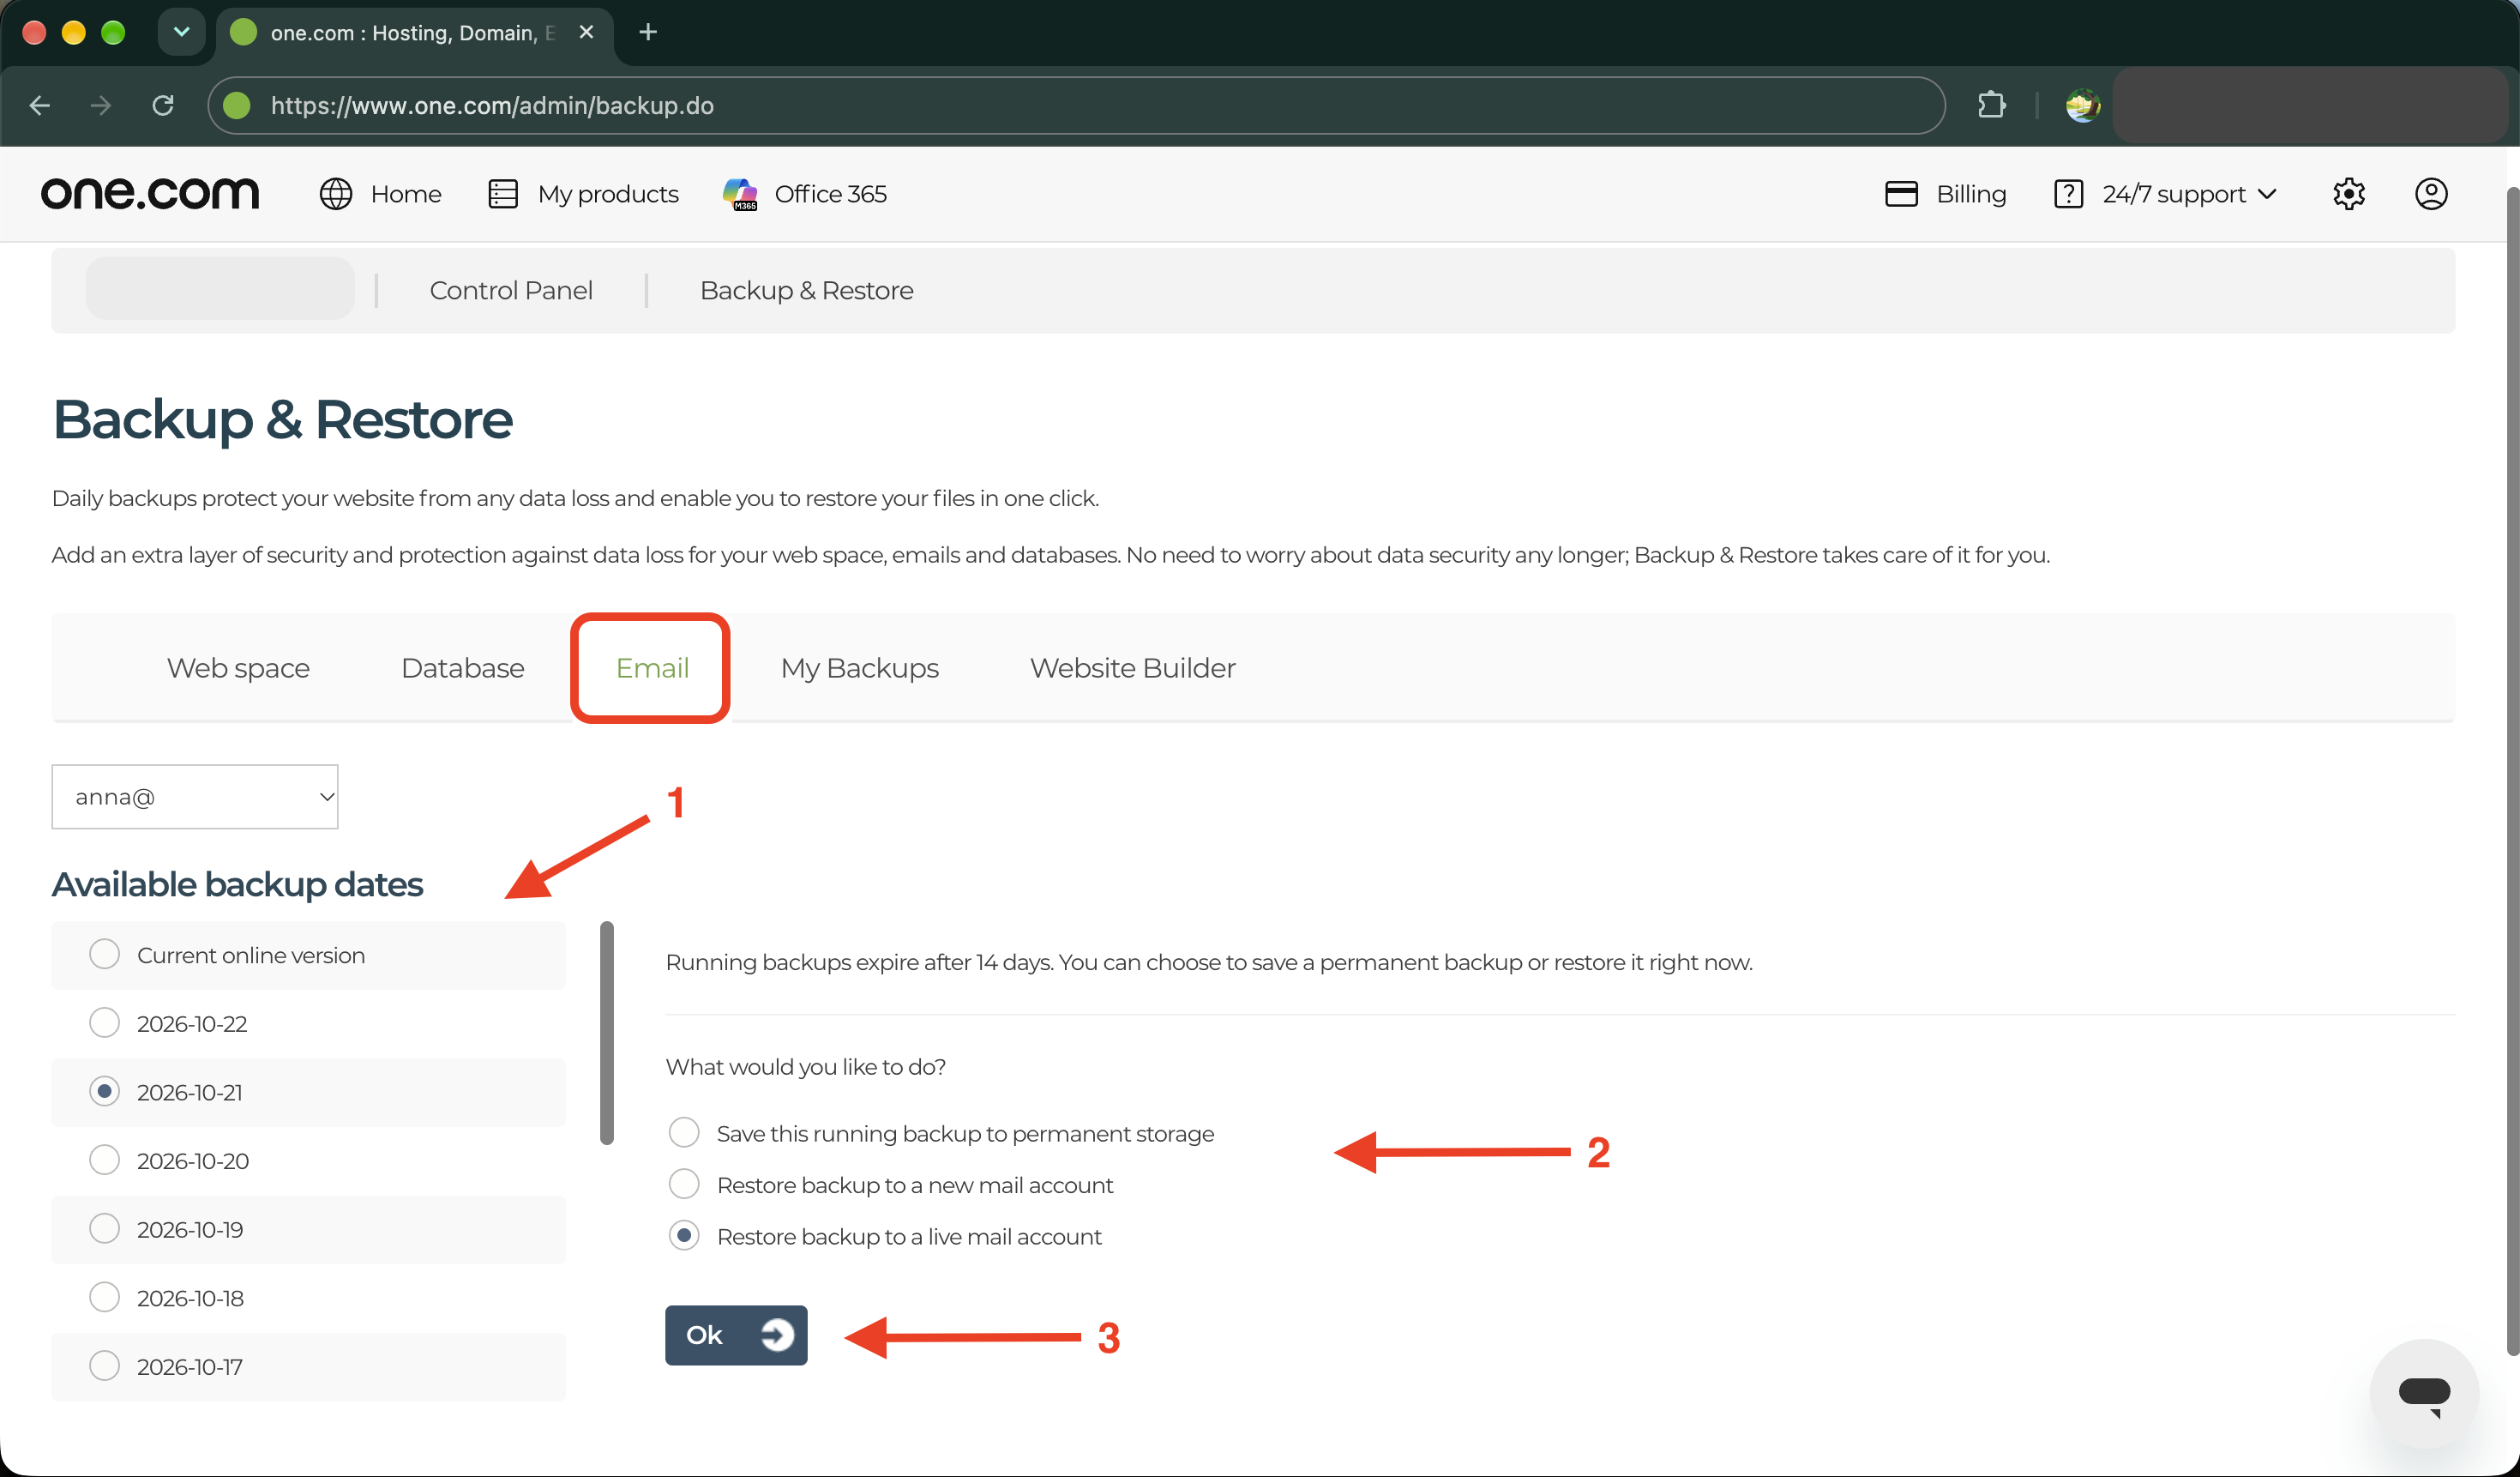Screen dimensions: 2520x1477
Task: Click the one.com logo
Action: (x=150, y=193)
